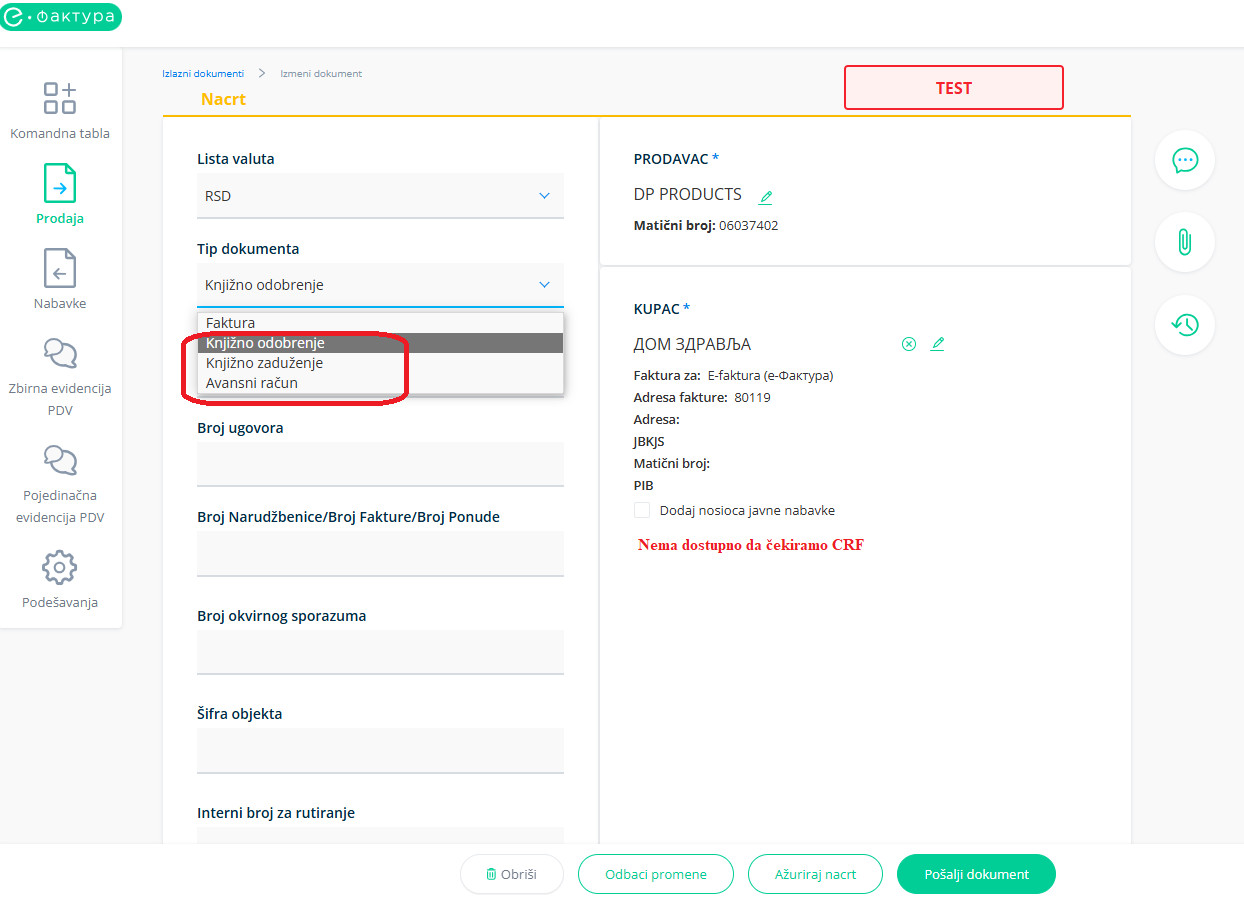The image size is (1244, 903).
Task: Open Podešavanja settings gear
Action: click(x=60, y=568)
